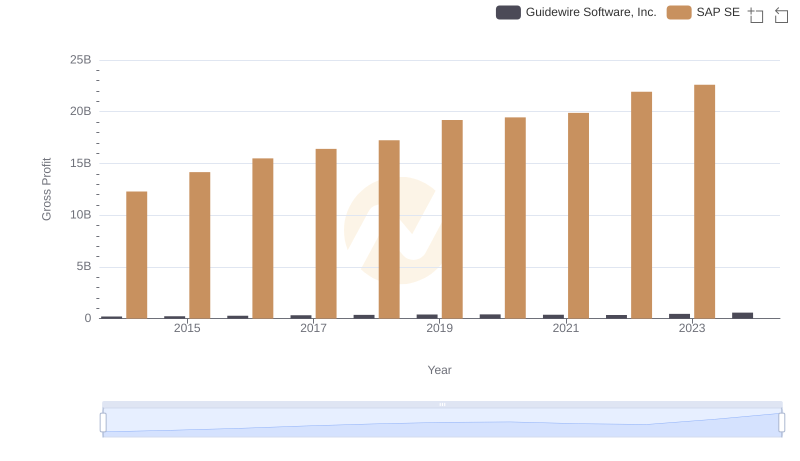Click the SAP SE bar for 2015
This screenshot has height=461, width=800.
[x=199, y=245]
